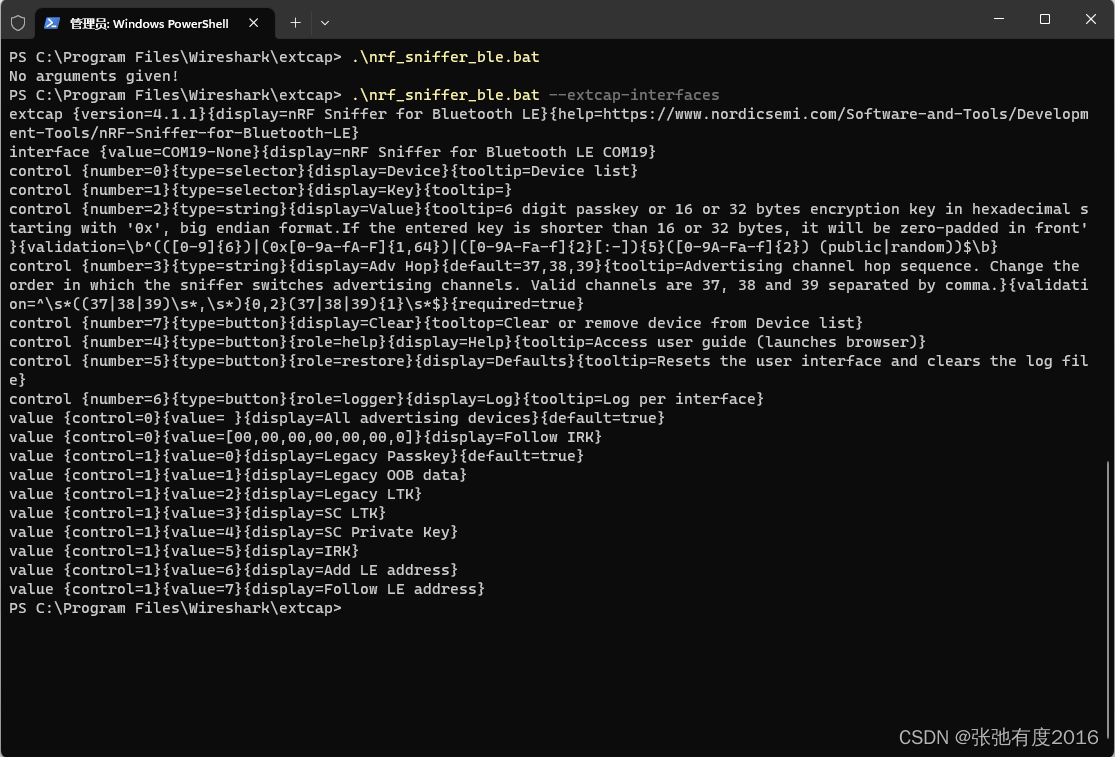
Task: Click the 'display=Defaults' control line
Action: [548, 370]
